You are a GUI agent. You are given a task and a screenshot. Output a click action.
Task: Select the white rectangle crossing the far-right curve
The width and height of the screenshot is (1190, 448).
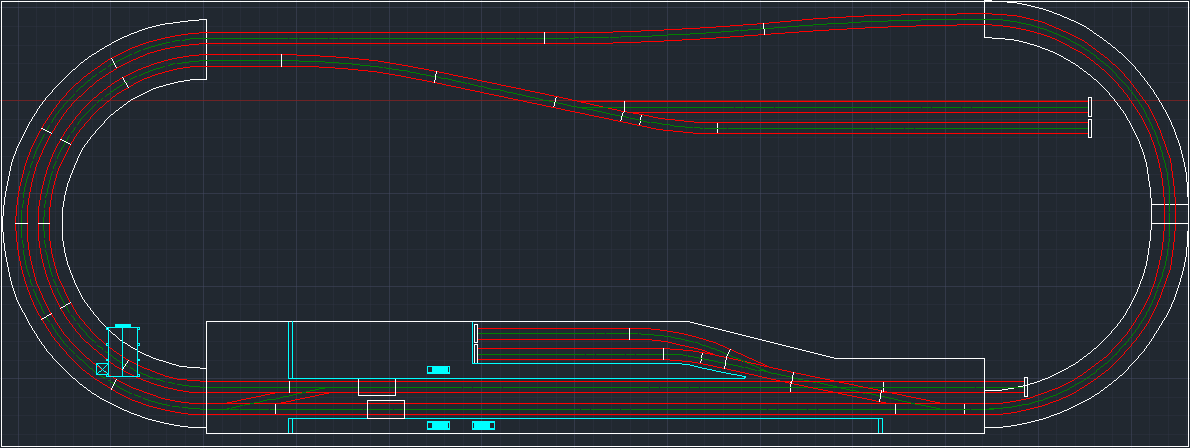tap(1170, 213)
